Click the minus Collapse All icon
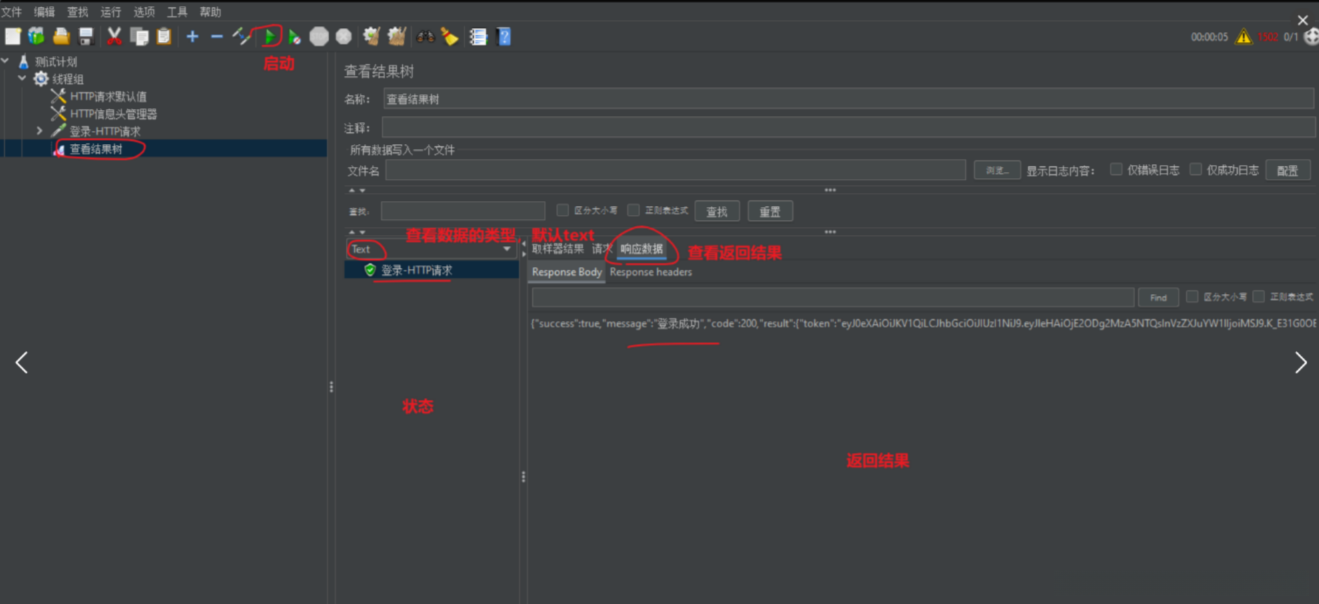Viewport: 1319px width, 604px height. 217,36
